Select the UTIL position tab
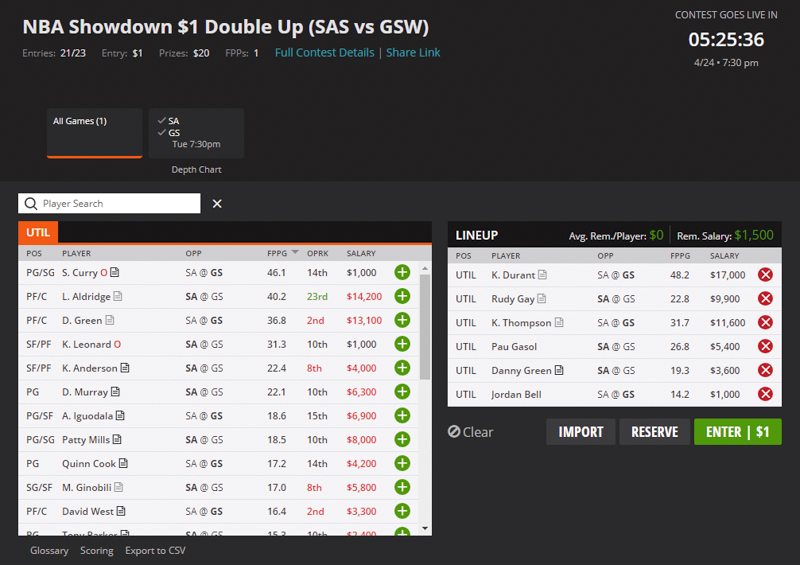Screen dimensions: 800x565 38,233
